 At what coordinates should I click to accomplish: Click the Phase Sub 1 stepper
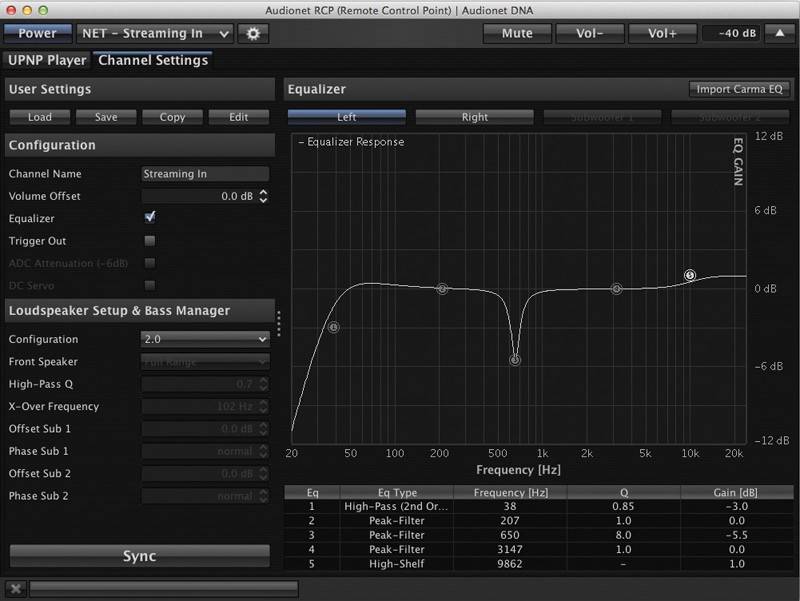coord(263,452)
